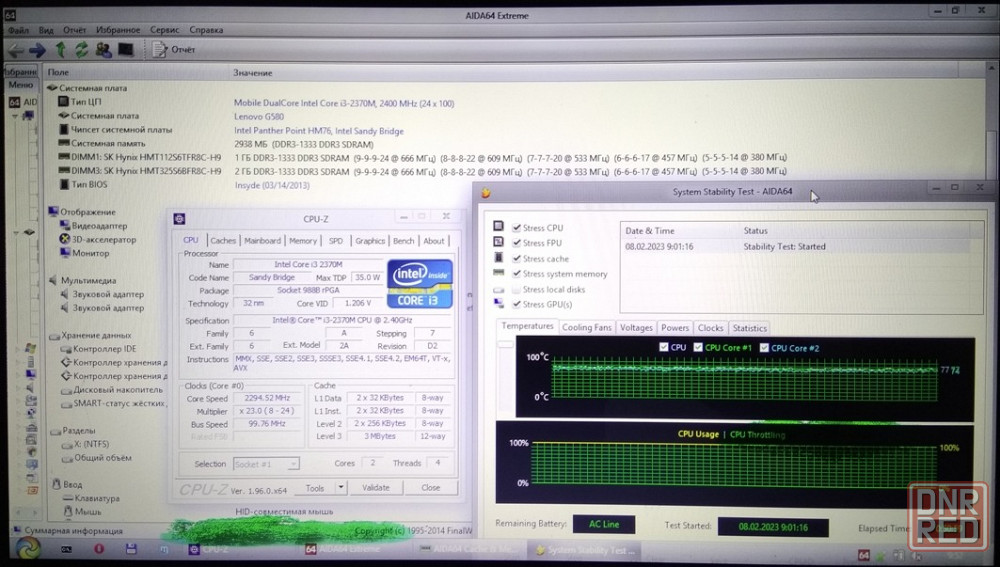Toggle the Stress CPU checkbox

point(517,228)
